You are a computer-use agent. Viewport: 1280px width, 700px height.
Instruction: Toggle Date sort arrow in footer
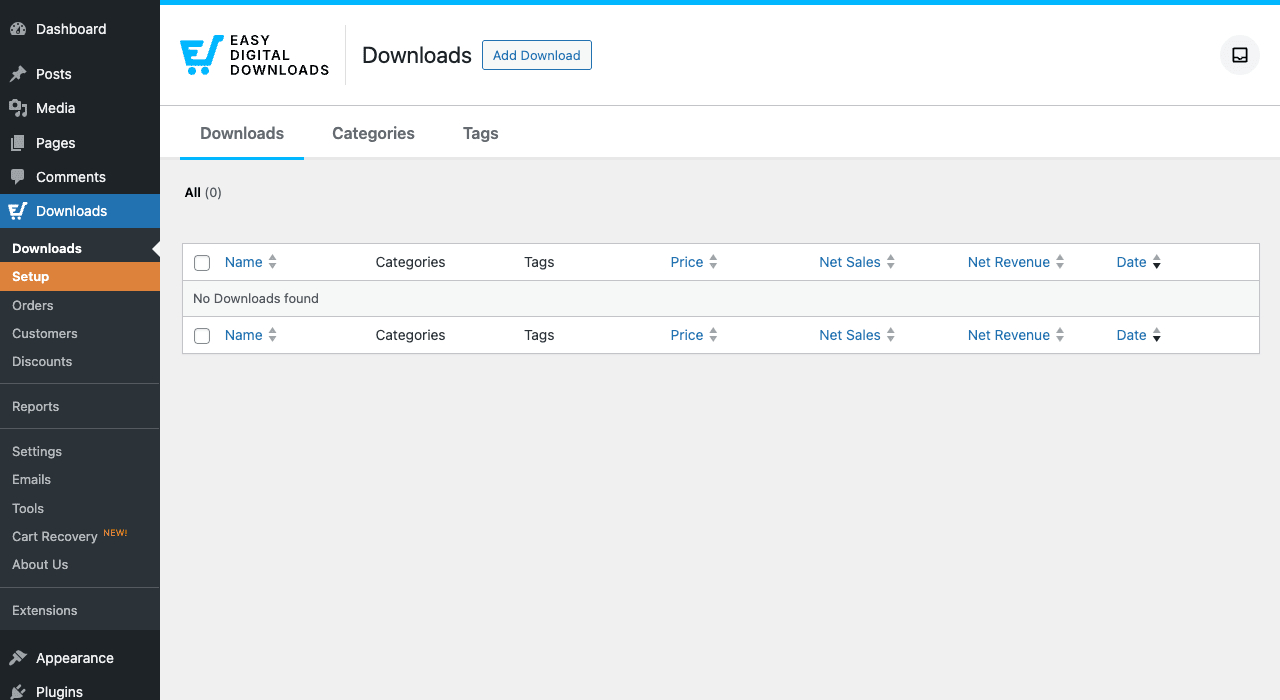tap(1157, 335)
